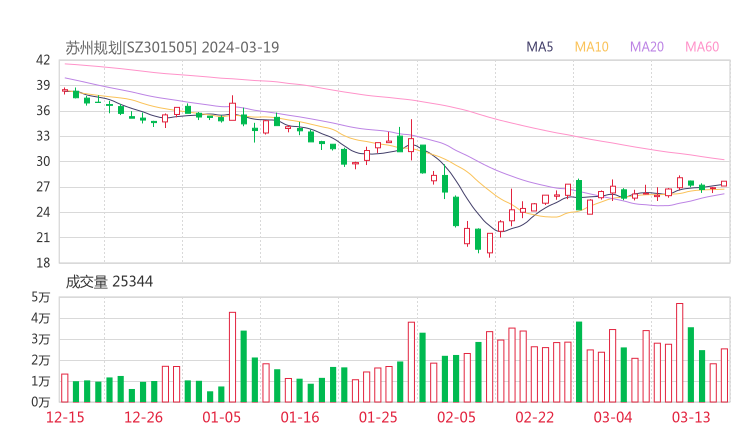Click the 03-13 date axis label
The height and width of the screenshot is (440, 740).
[x=691, y=417]
